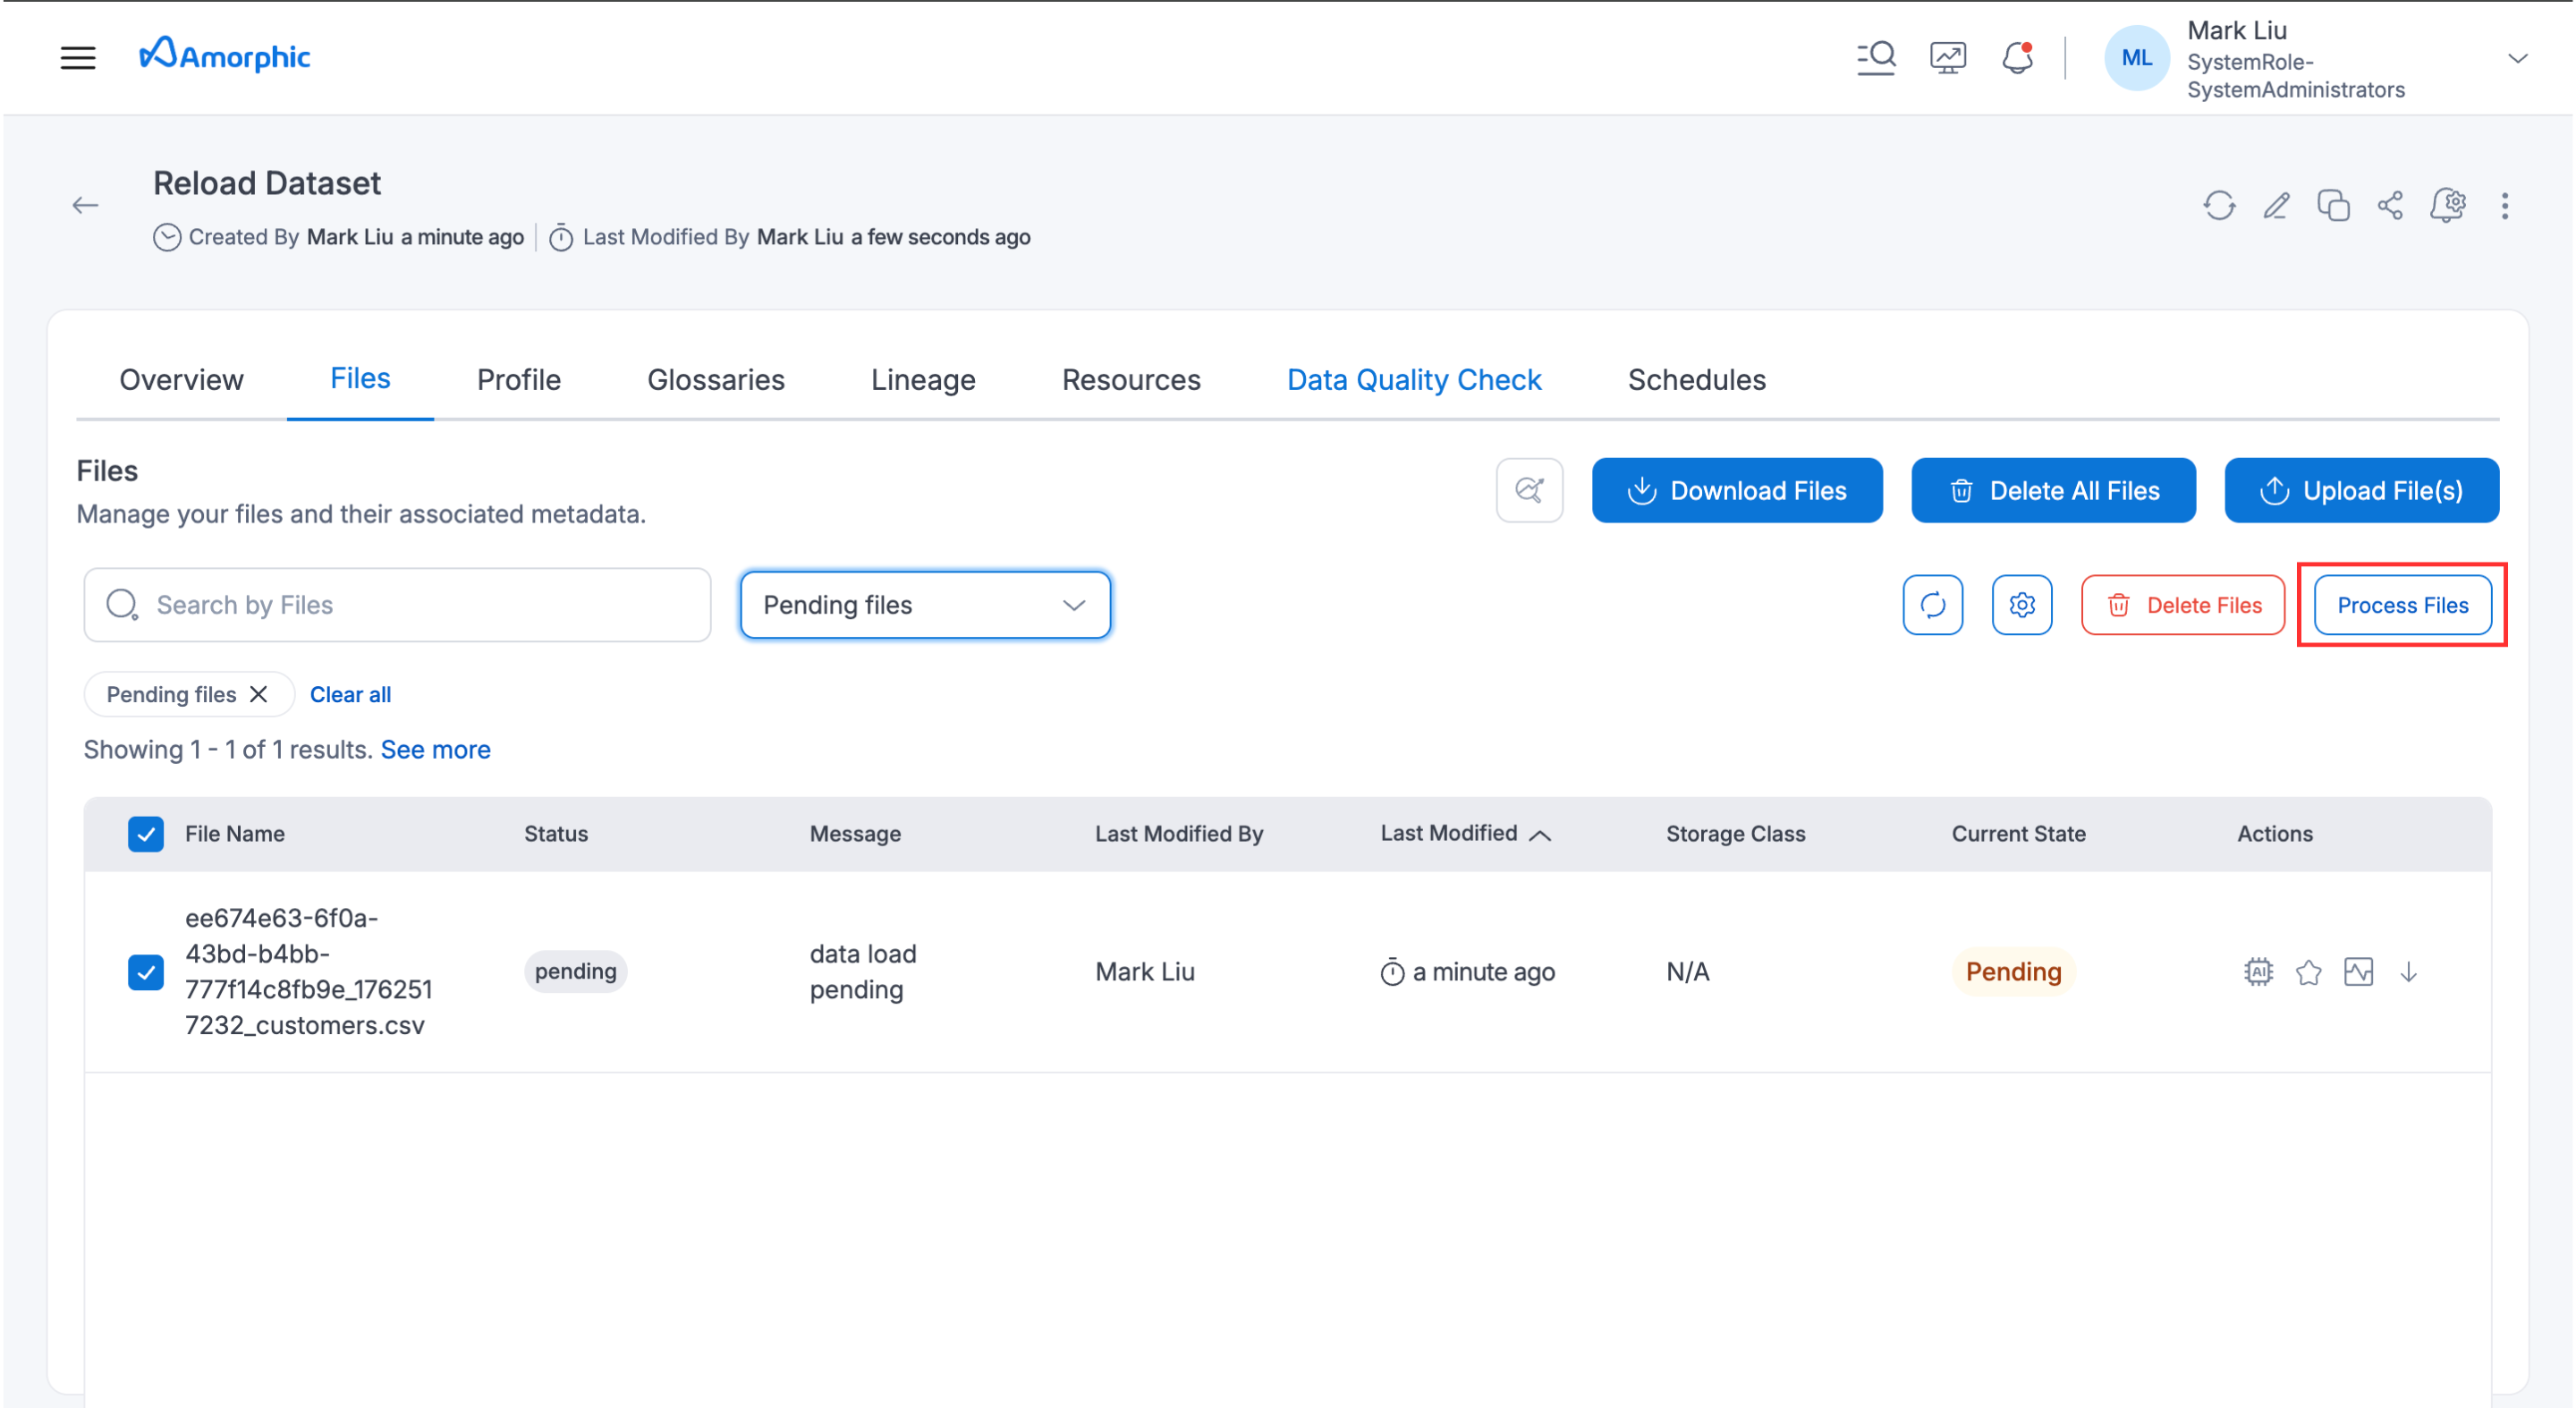Expand the user account menu chevron
Viewport: 2576px width, 1408px height.
click(x=2518, y=59)
